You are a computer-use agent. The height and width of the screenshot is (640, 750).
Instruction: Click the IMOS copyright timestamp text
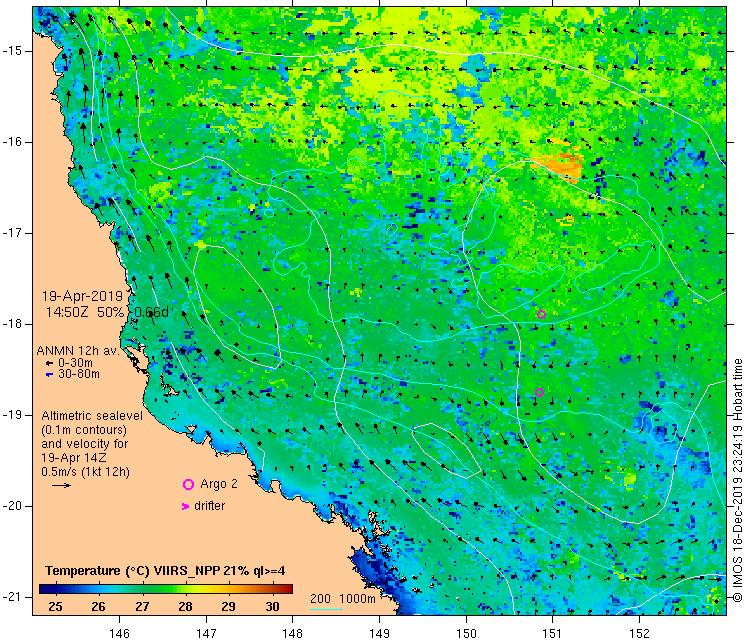(x=738, y=480)
